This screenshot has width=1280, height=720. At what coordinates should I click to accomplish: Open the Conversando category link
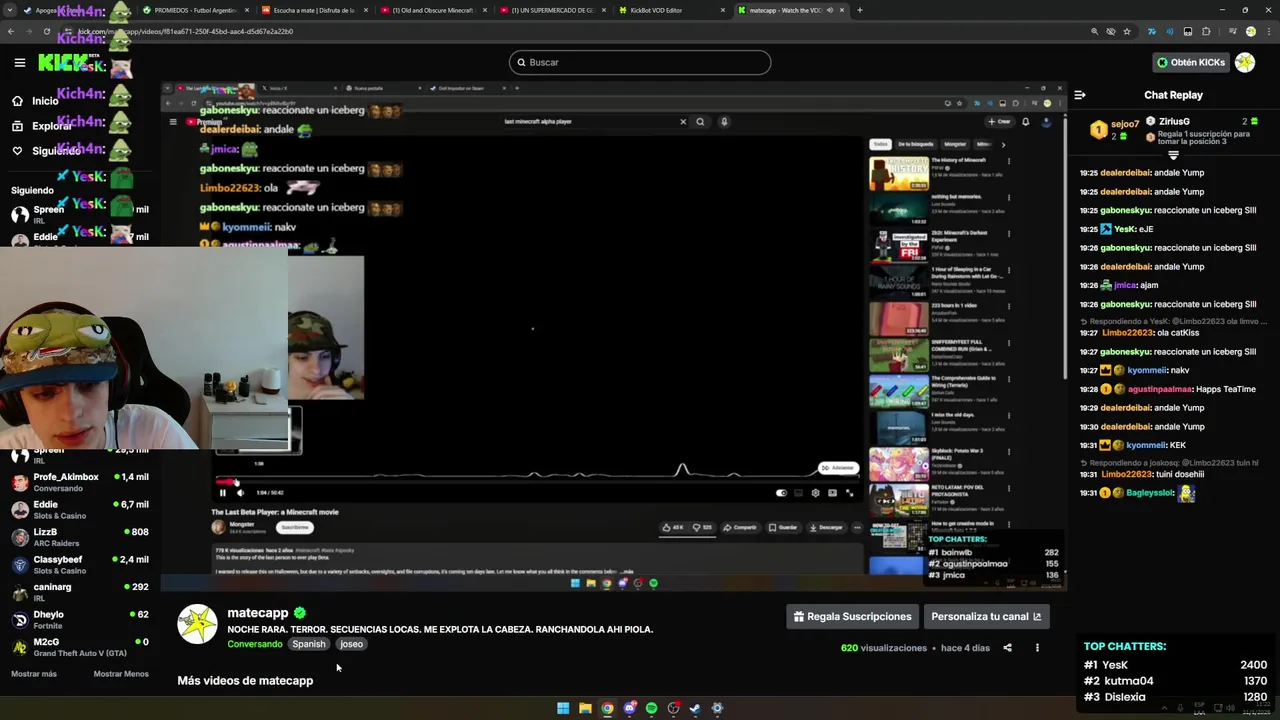click(x=255, y=644)
